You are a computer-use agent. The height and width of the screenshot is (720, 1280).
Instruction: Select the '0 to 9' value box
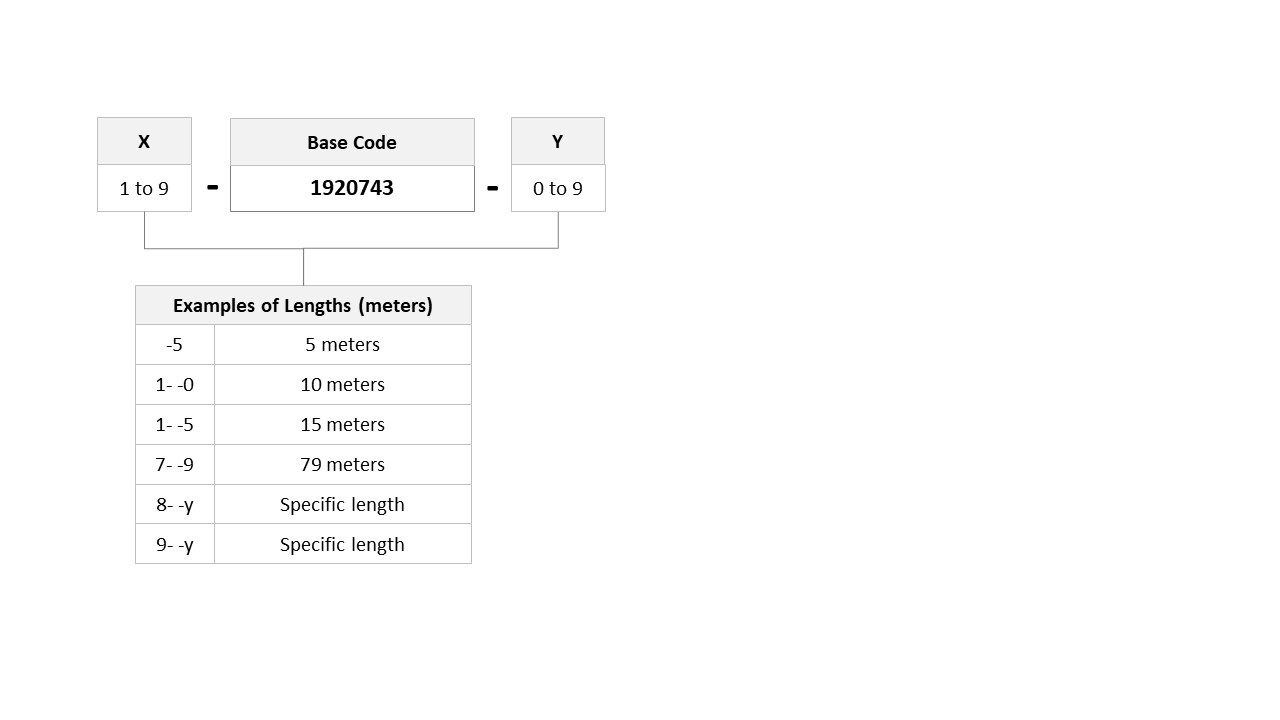click(558, 188)
